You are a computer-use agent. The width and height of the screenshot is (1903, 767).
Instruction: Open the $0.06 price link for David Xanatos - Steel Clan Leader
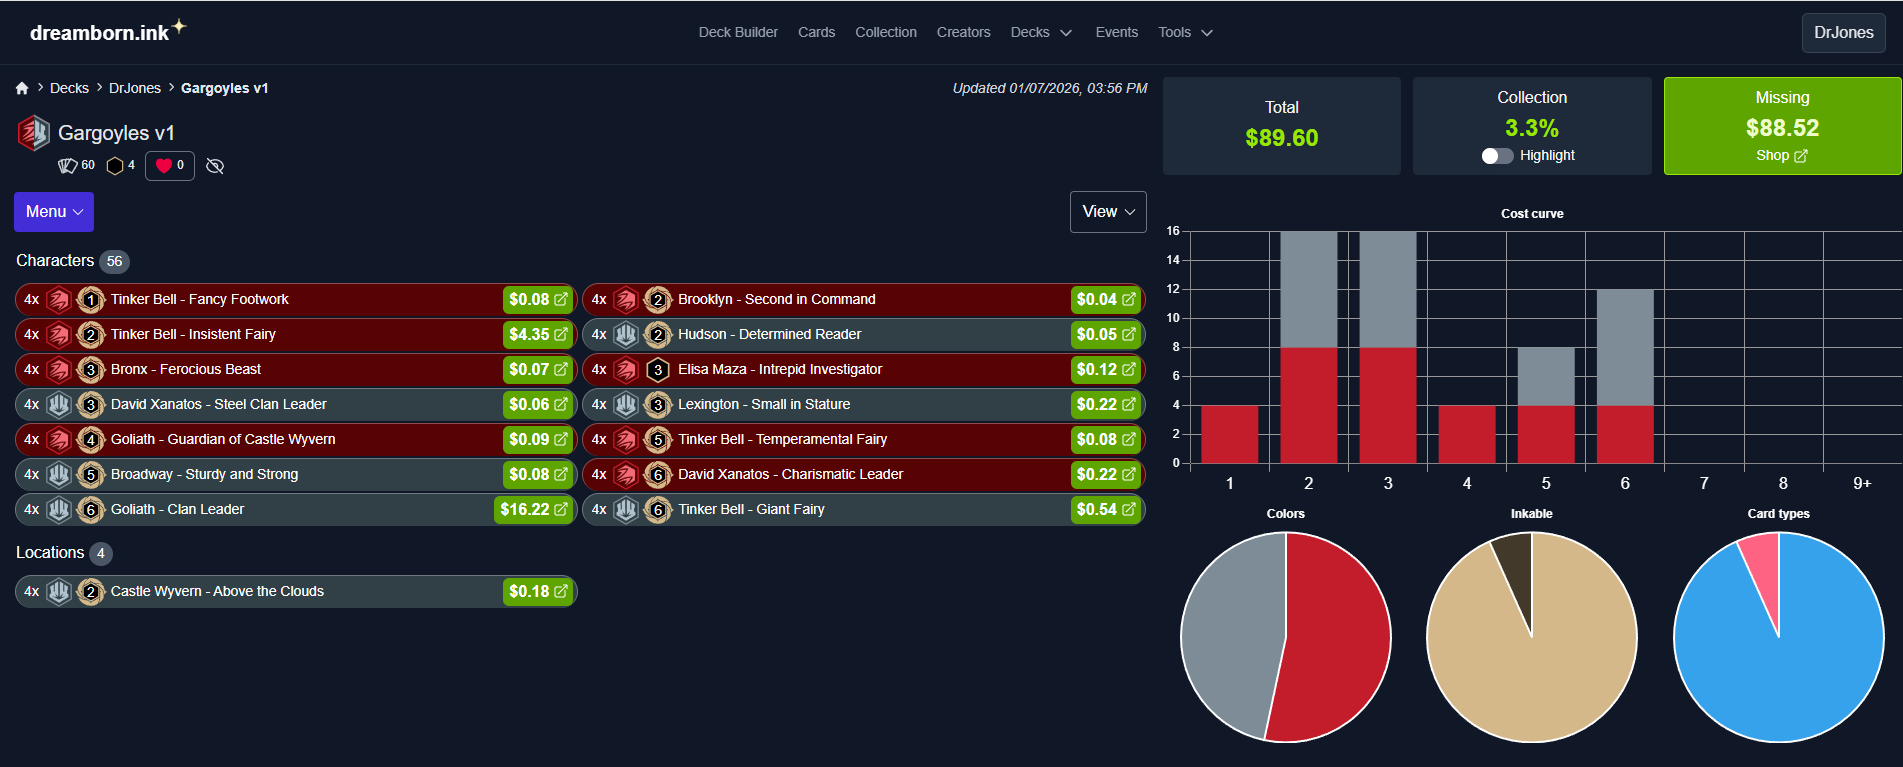coord(538,405)
